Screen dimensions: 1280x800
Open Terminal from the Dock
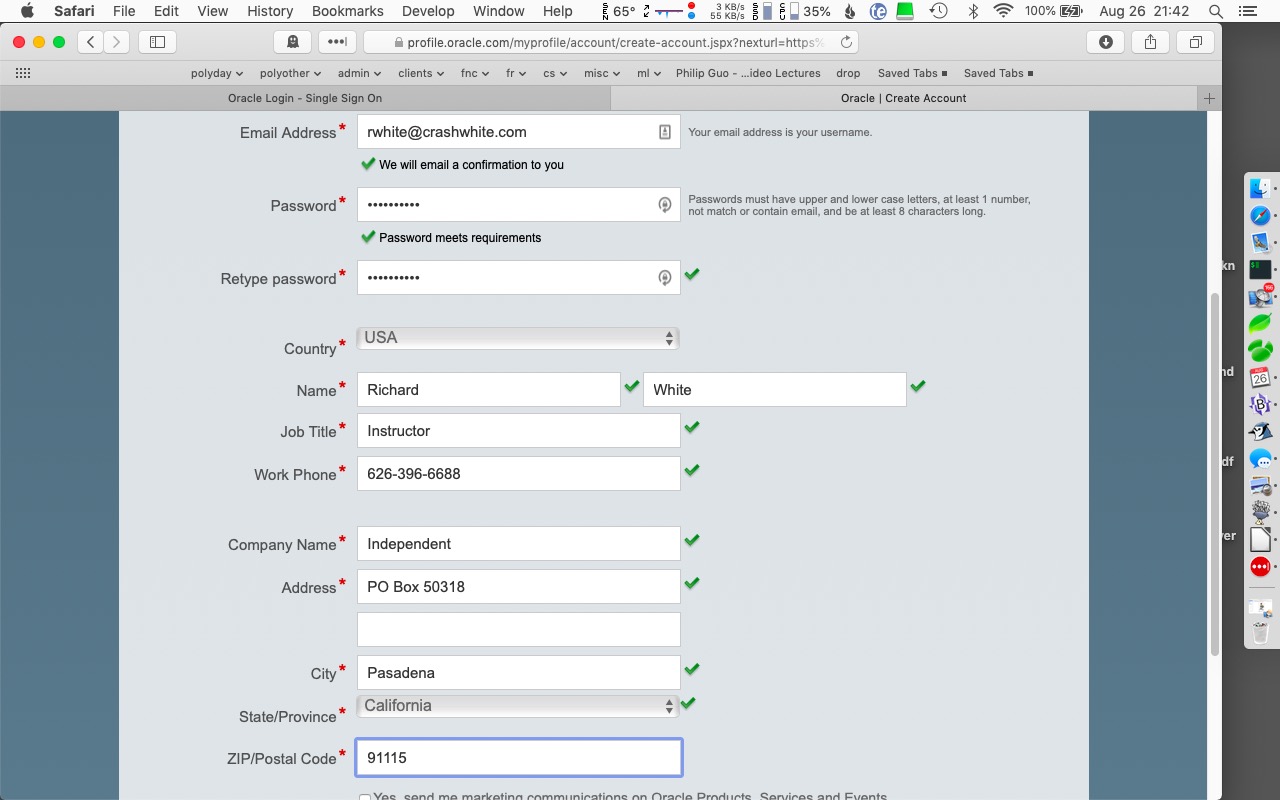coord(1260,269)
